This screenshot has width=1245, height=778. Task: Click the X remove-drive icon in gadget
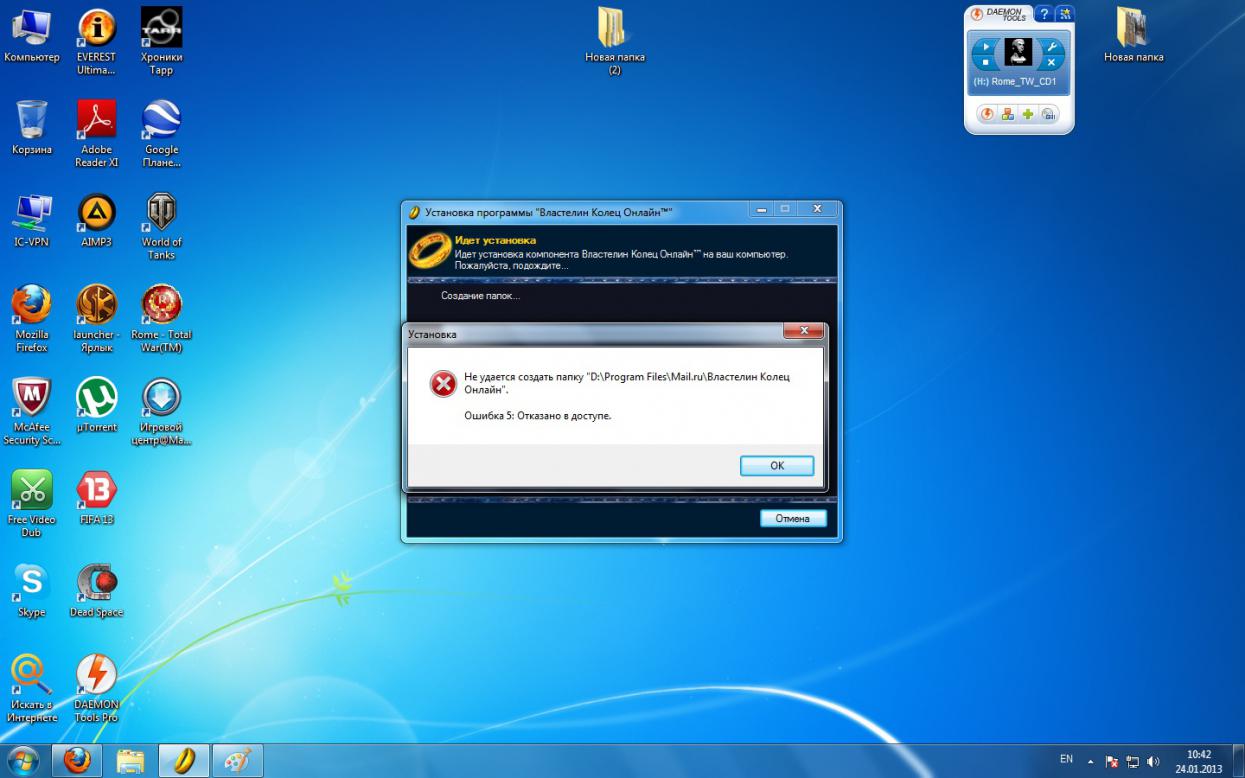click(1051, 62)
